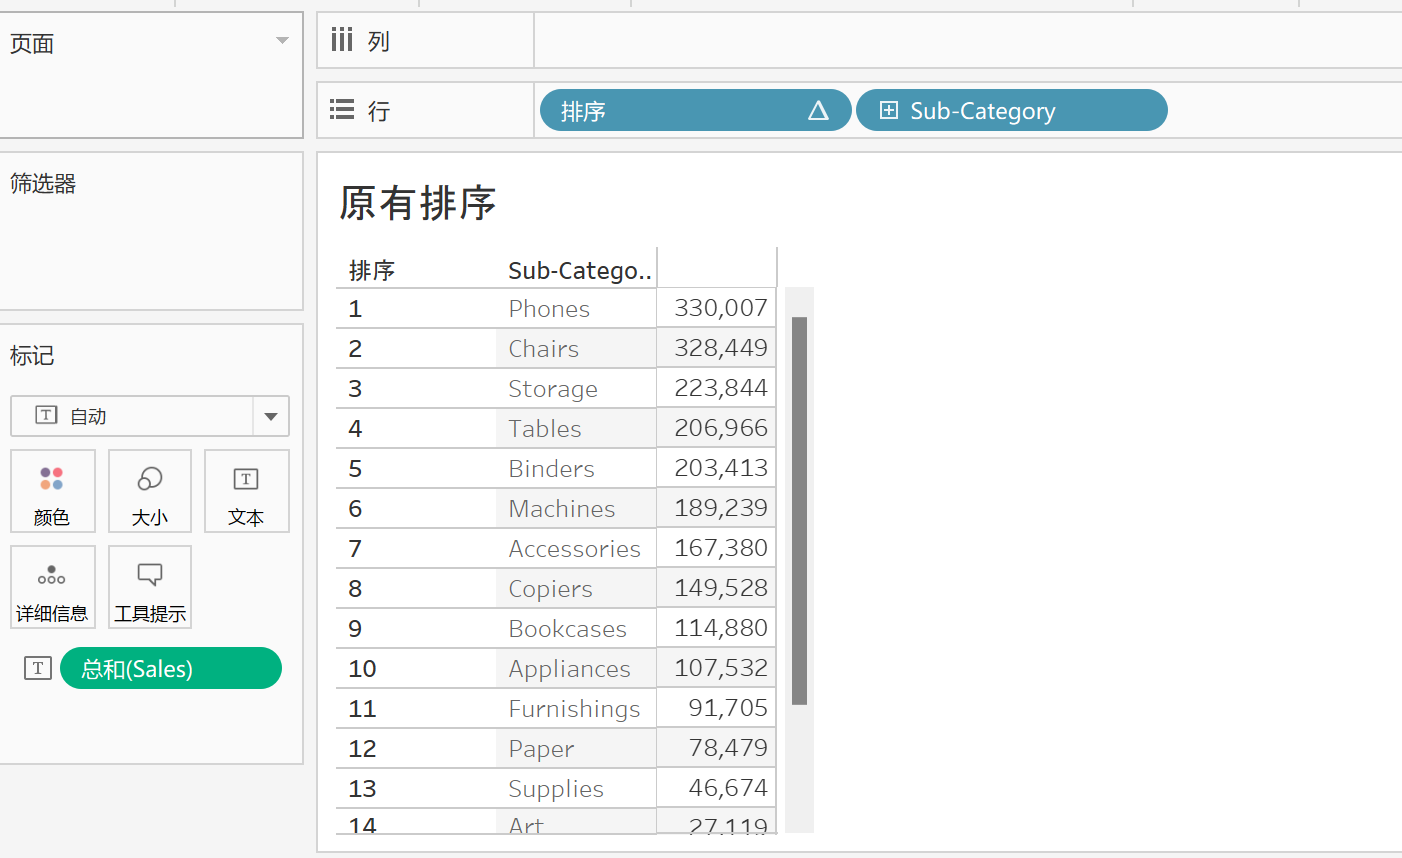Click the Paper row label
Image resolution: width=1402 pixels, height=858 pixels.
[541, 748]
